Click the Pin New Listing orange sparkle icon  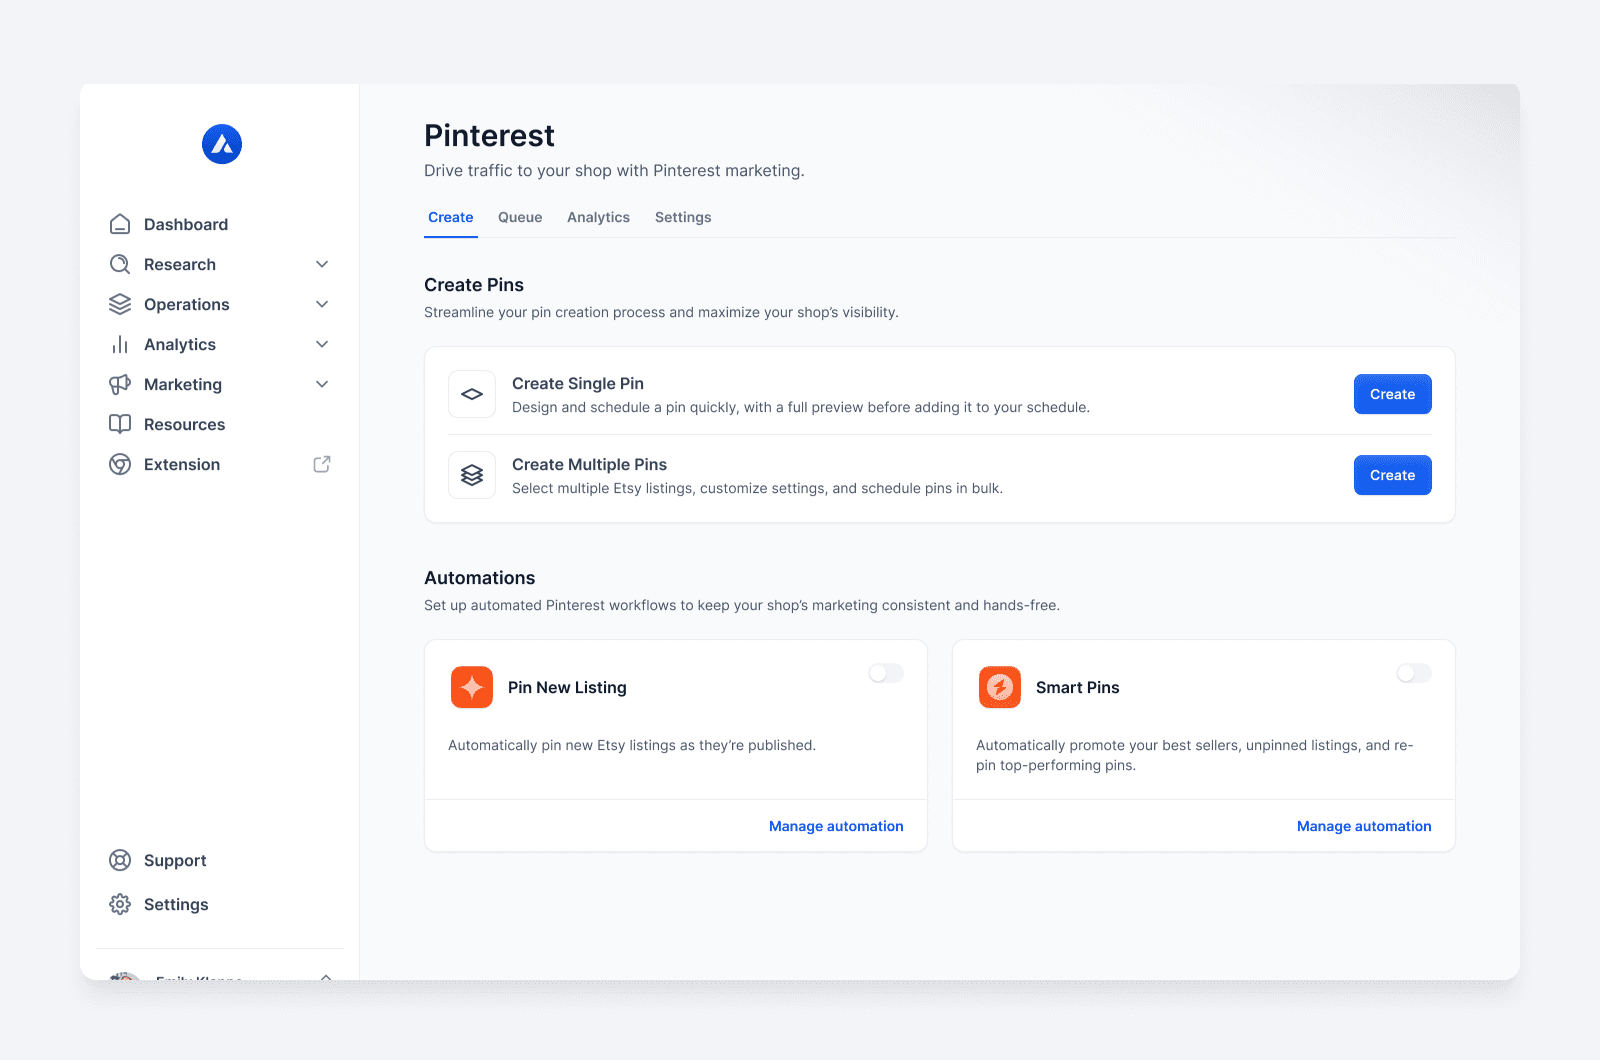coord(472,687)
